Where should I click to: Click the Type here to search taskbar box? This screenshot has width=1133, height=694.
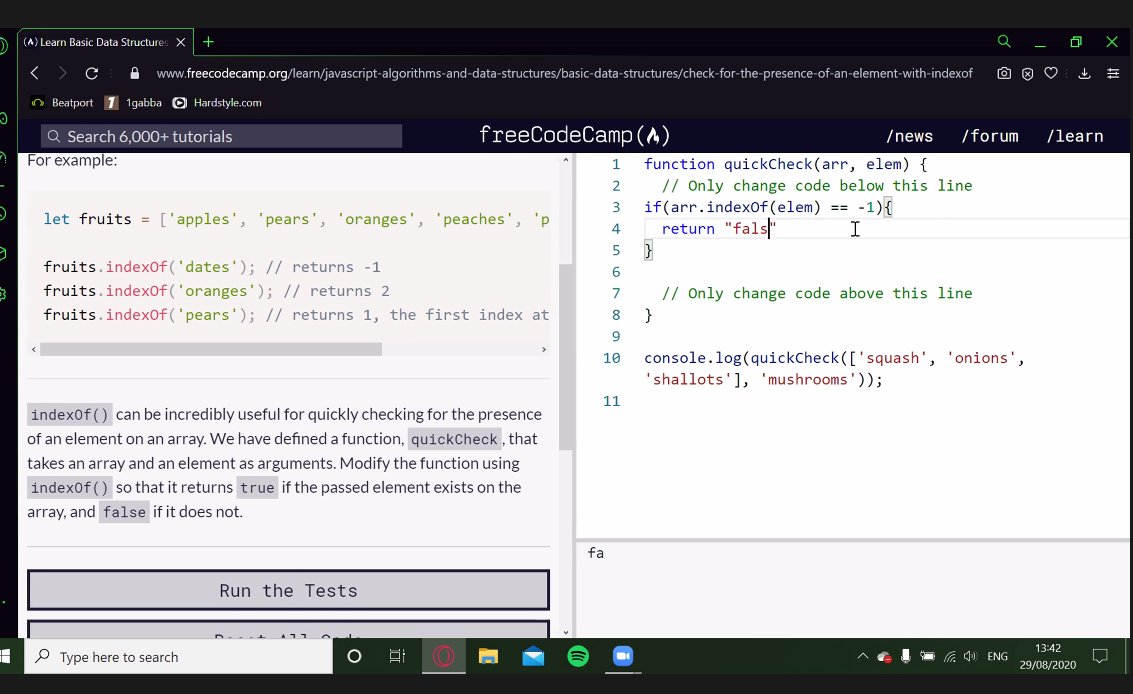point(178,656)
